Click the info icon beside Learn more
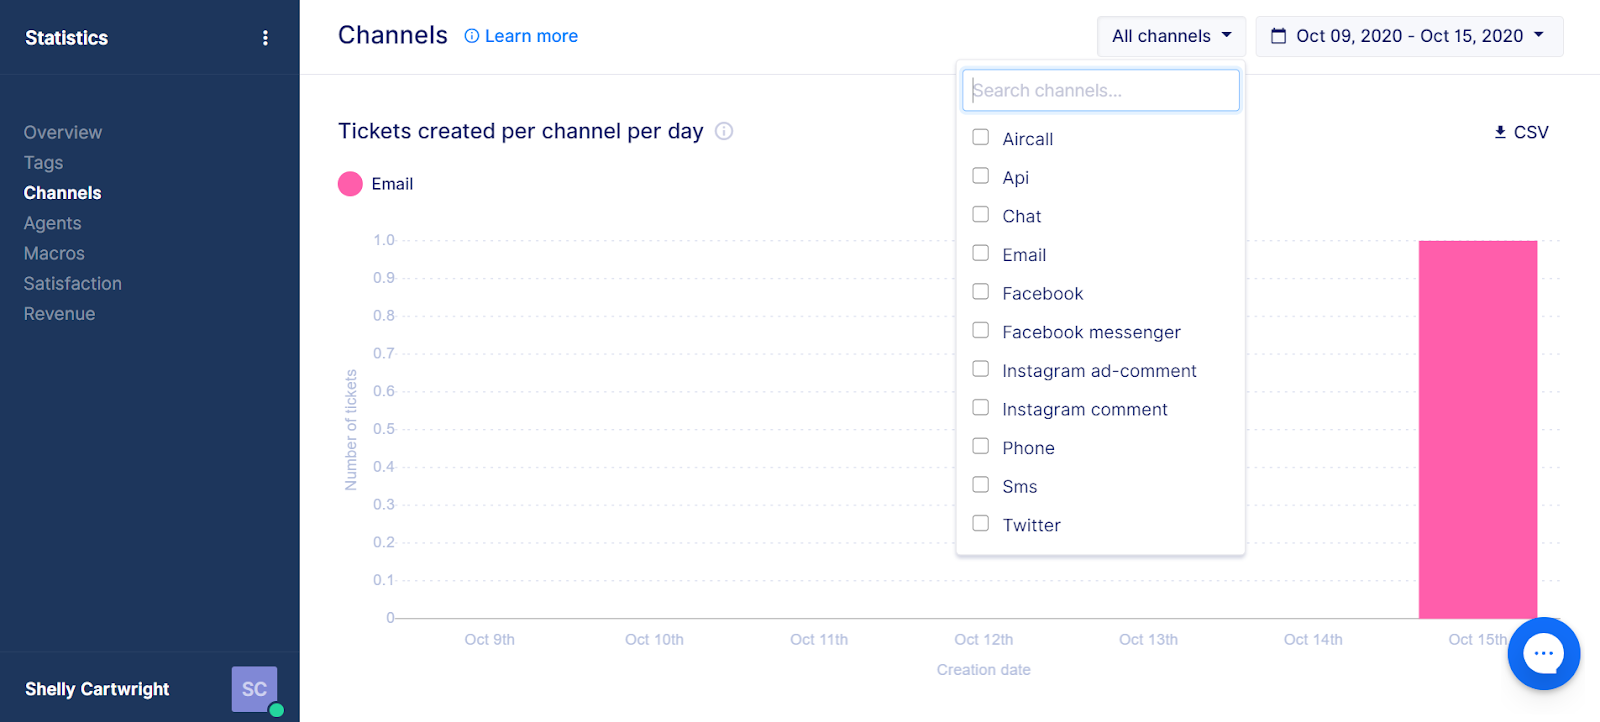Viewport: 1600px width, 722px height. pos(472,36)
